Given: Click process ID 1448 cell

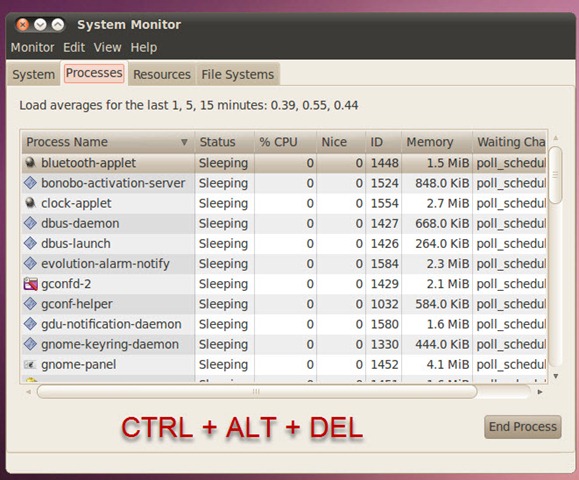Looking at the screenshot, I should click(x=384, y=163).
